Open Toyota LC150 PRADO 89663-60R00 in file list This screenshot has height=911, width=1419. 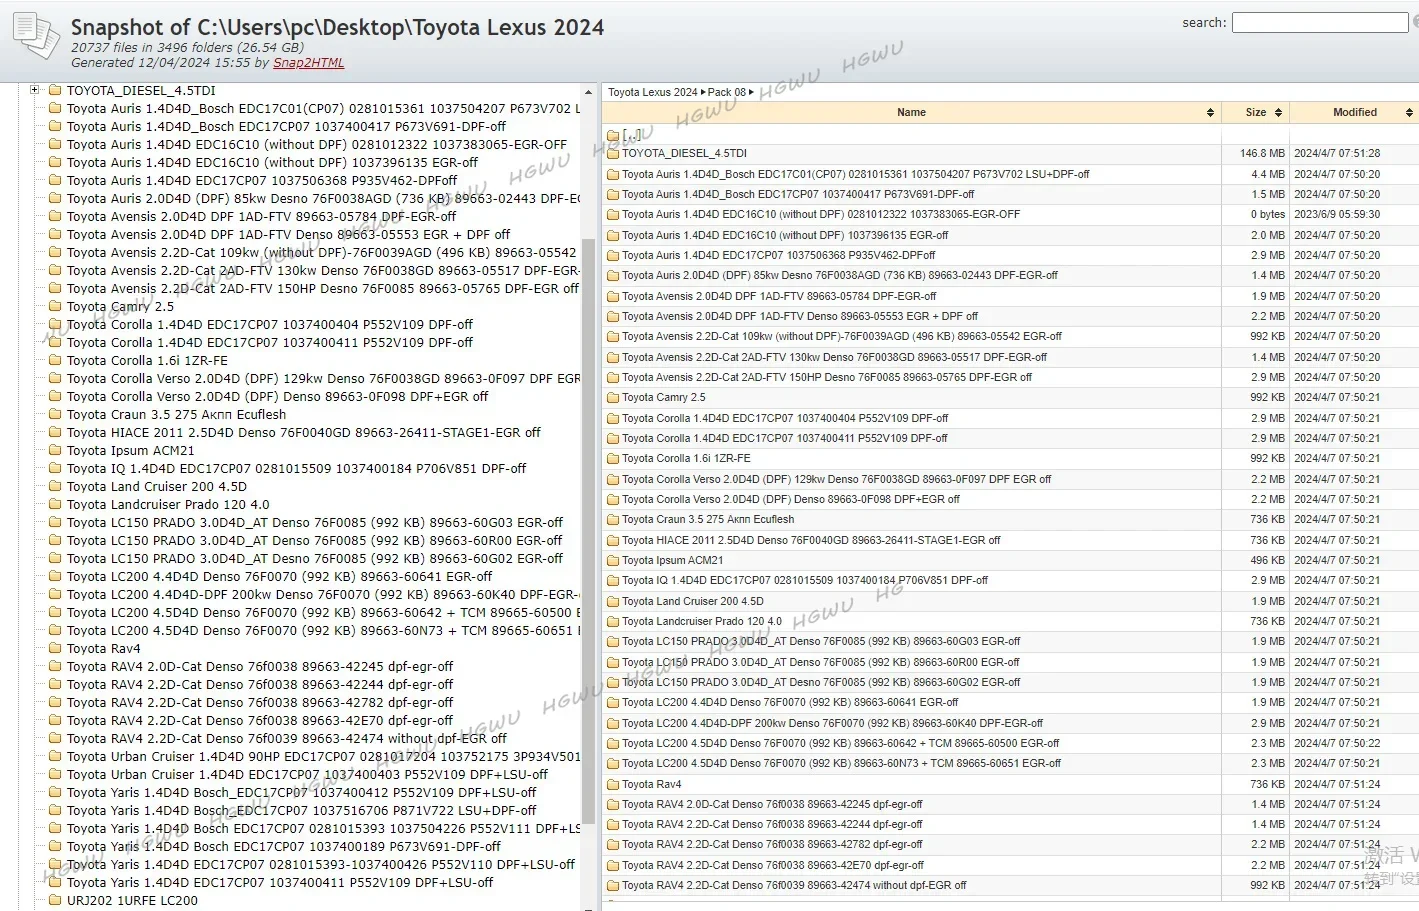[x=821, y=662]
